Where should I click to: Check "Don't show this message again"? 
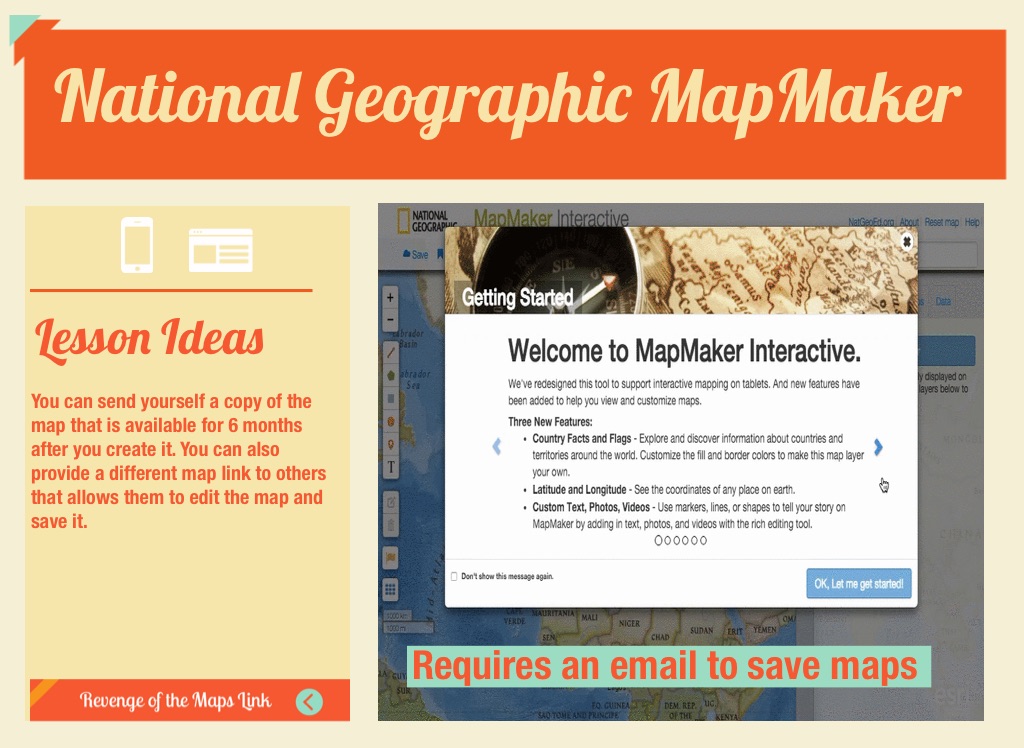pos(454,577)
